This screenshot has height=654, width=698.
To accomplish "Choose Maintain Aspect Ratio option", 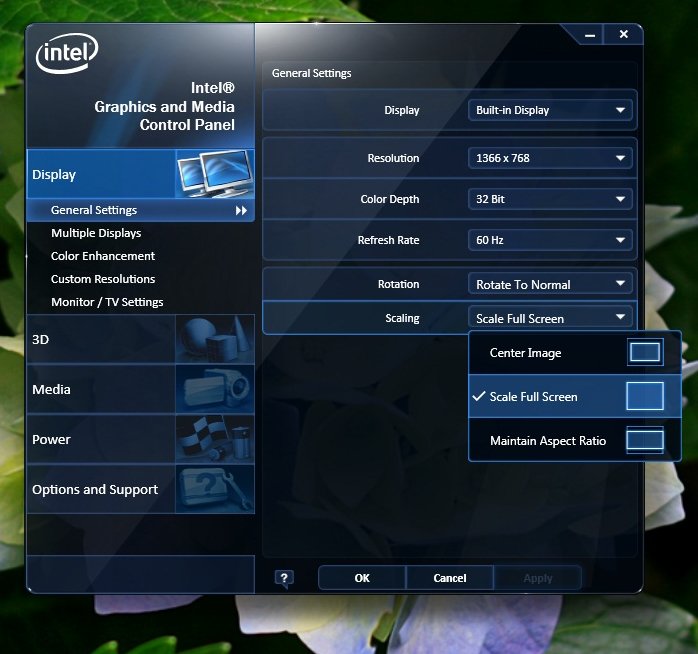I will (x=575, y=440).
